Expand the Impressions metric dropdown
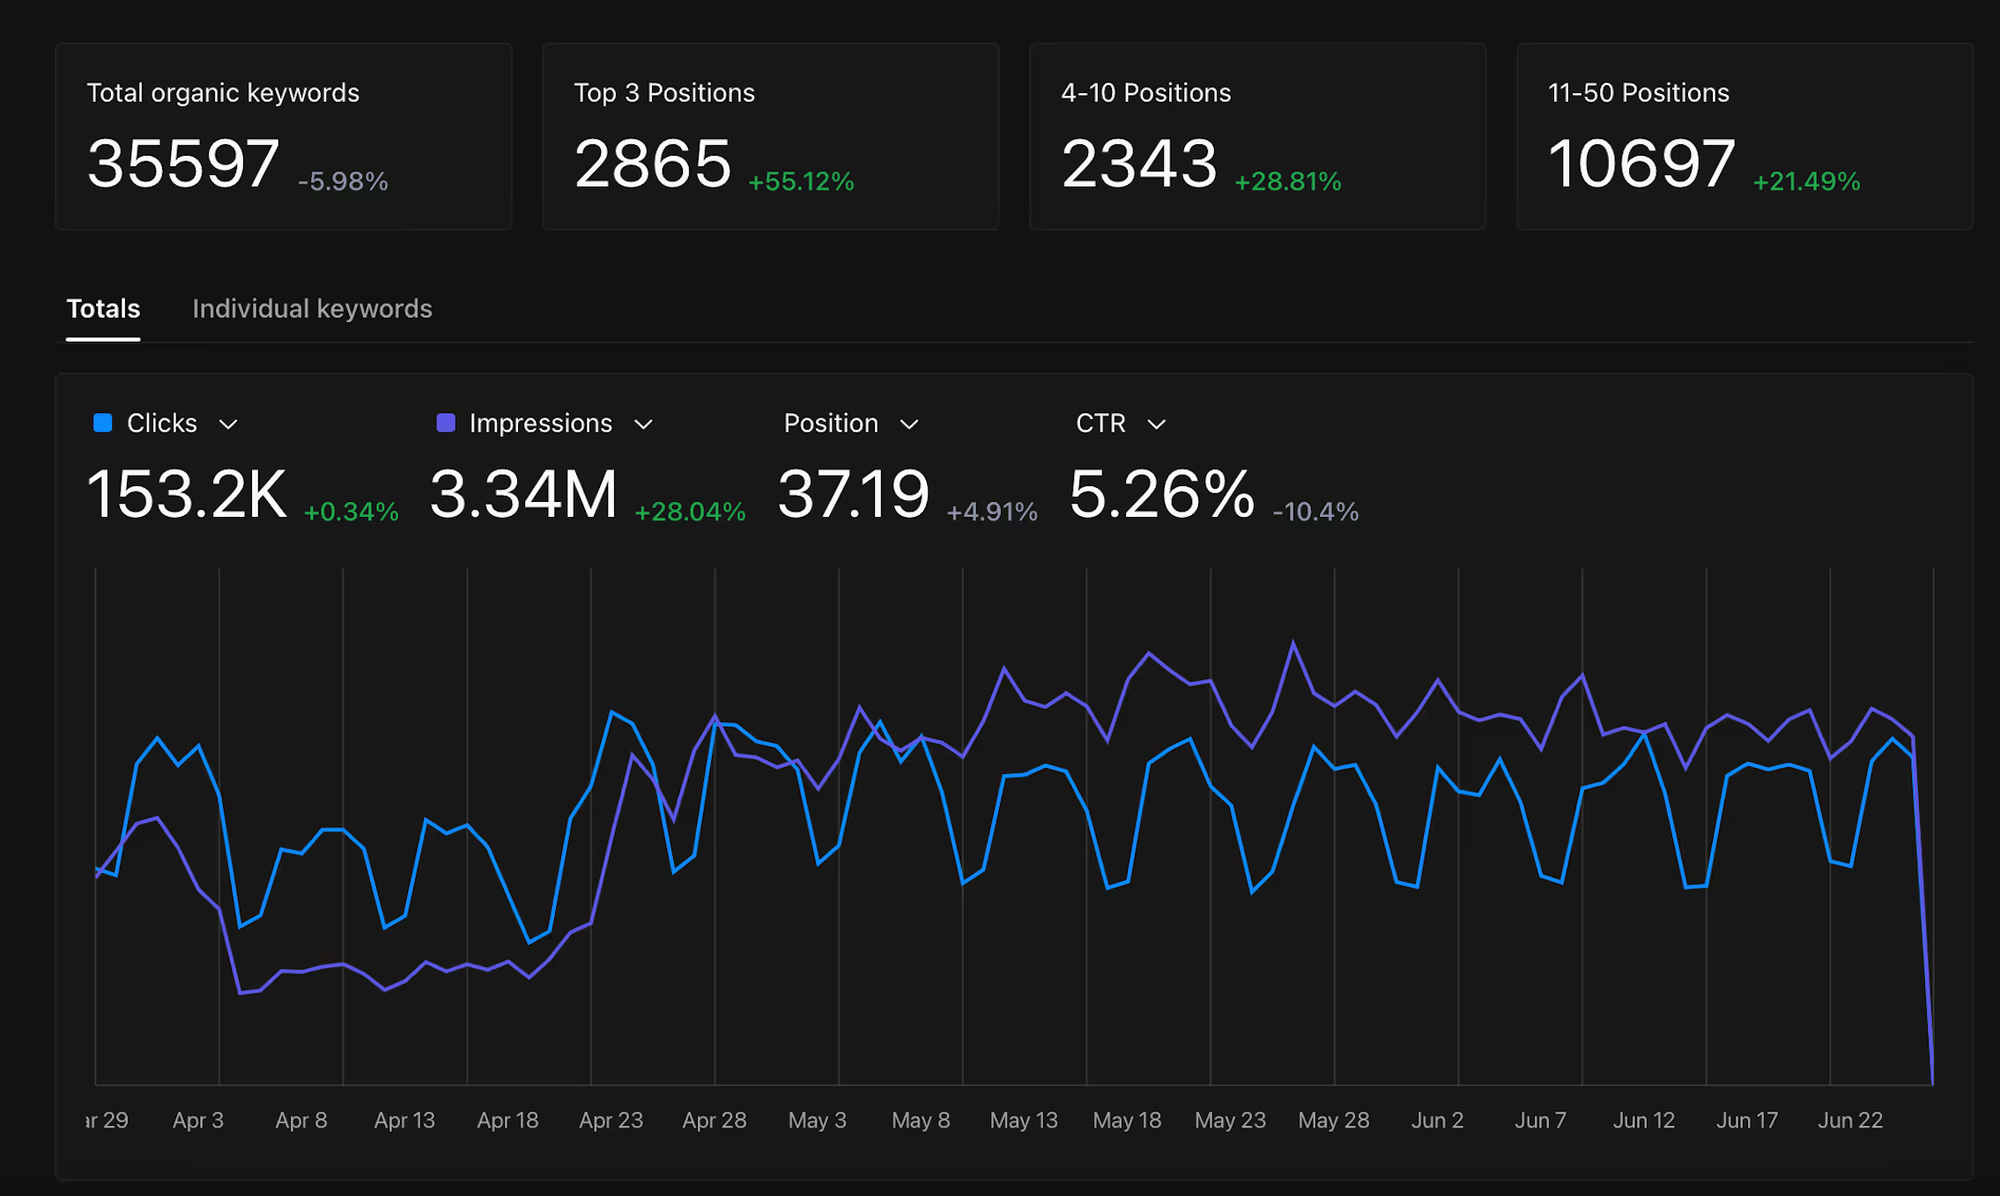2000x1196 pixels. (644, 424)
